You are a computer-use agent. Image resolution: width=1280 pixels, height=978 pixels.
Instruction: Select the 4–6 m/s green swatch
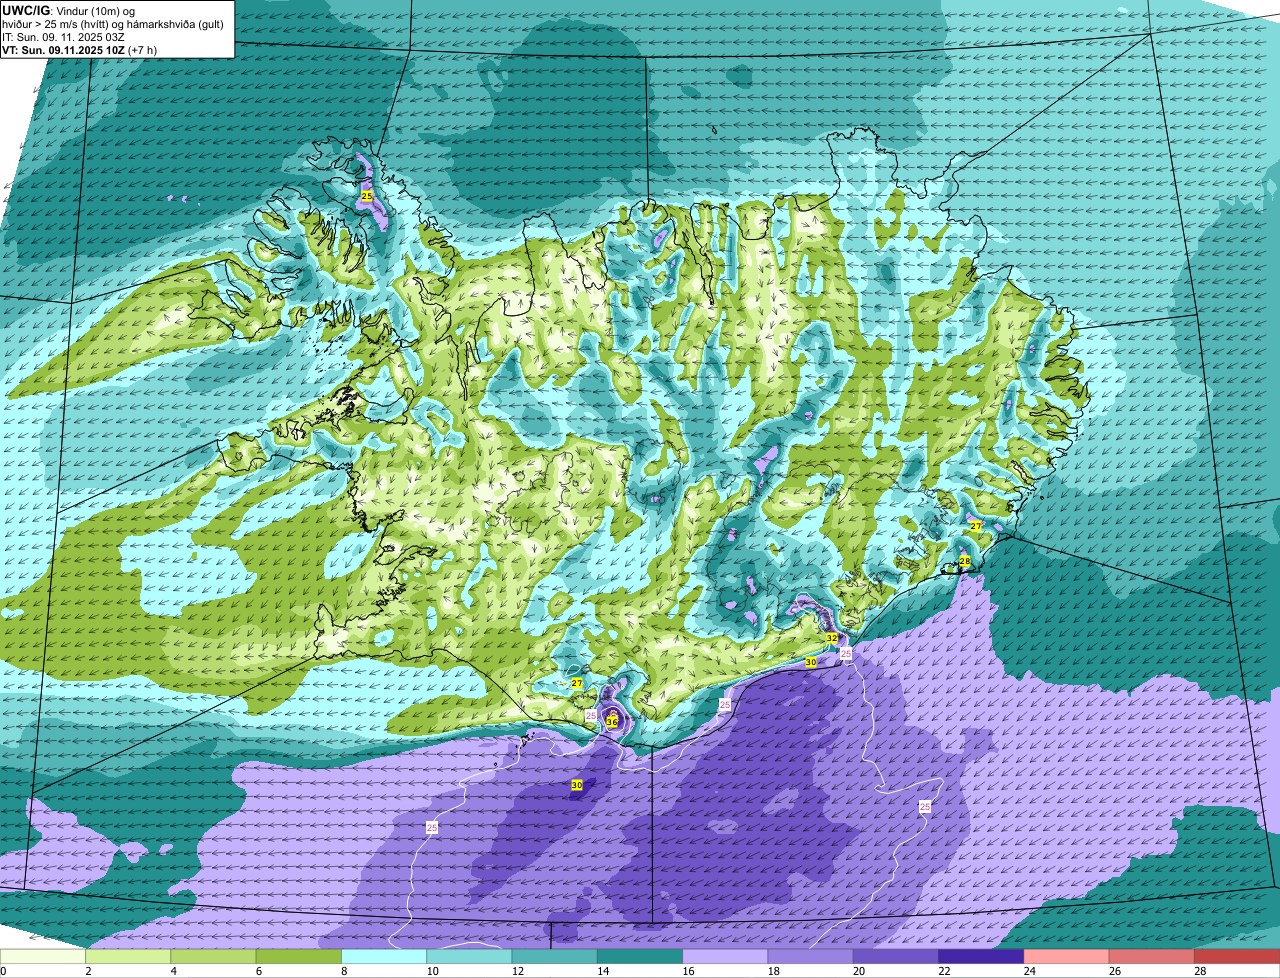point(213,957)
